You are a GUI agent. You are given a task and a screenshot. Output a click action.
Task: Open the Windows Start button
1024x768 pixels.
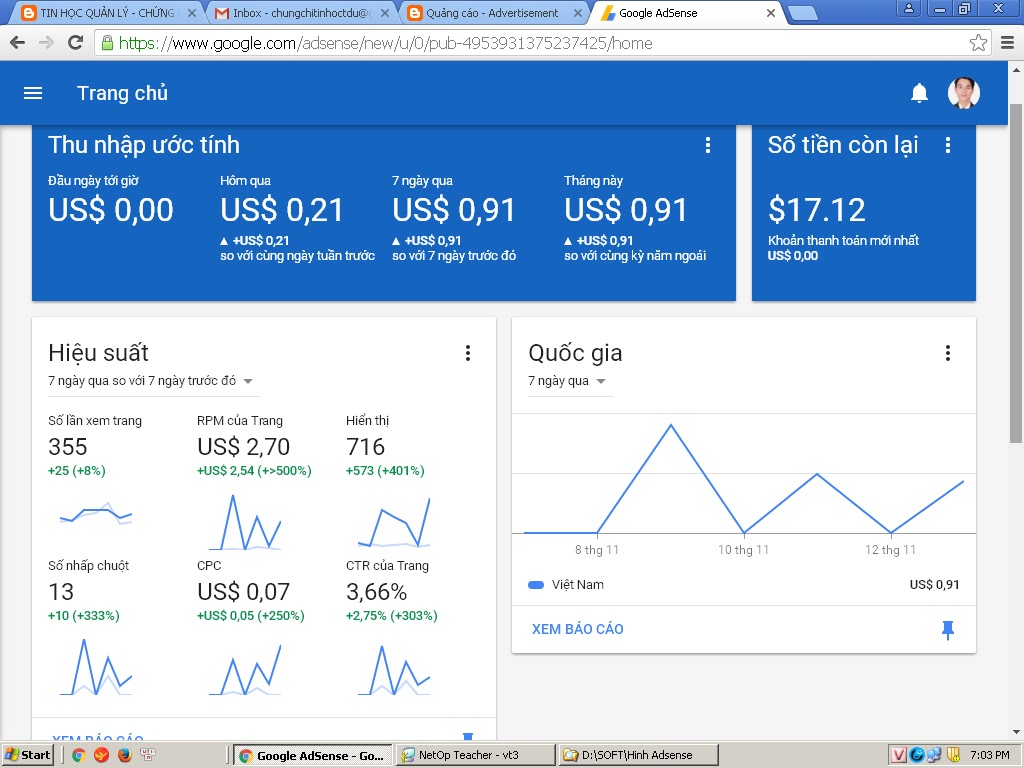[27, 756]
